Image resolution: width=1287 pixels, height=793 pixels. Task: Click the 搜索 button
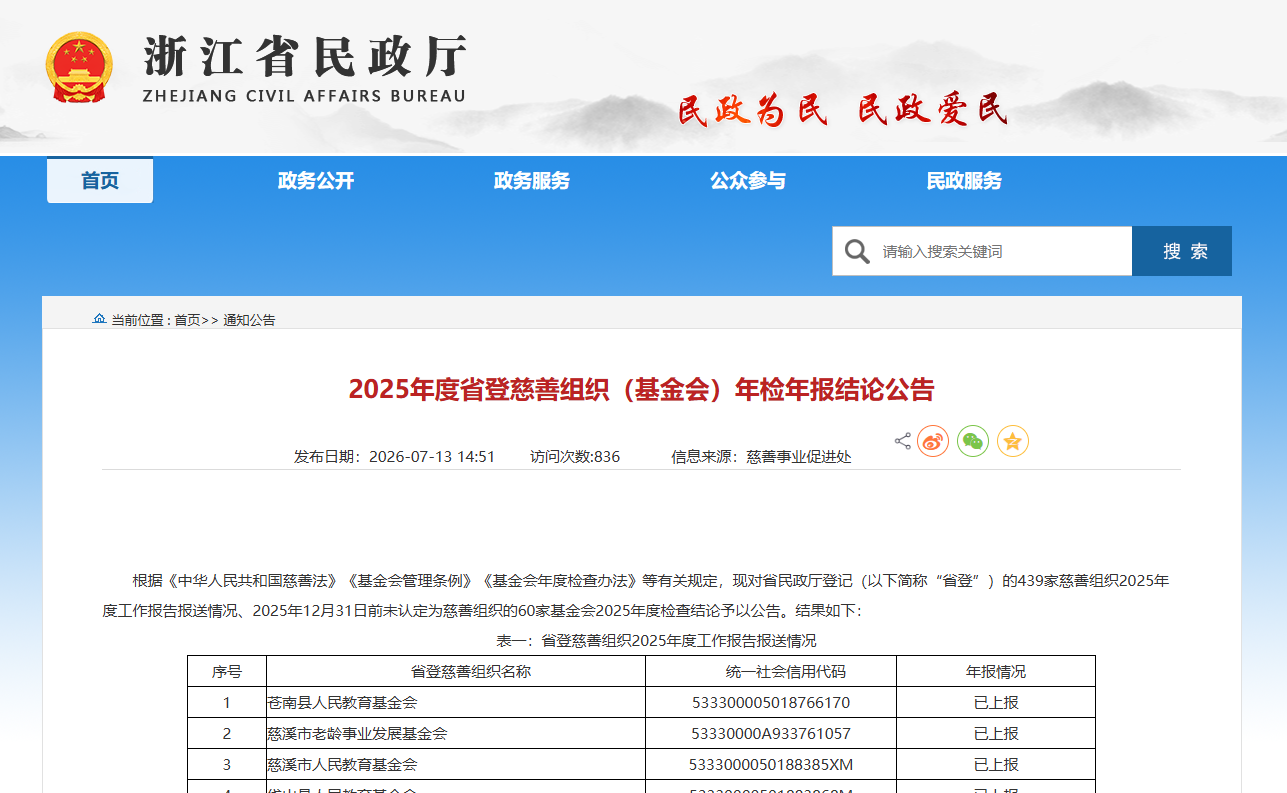(x=1182, y=251)
